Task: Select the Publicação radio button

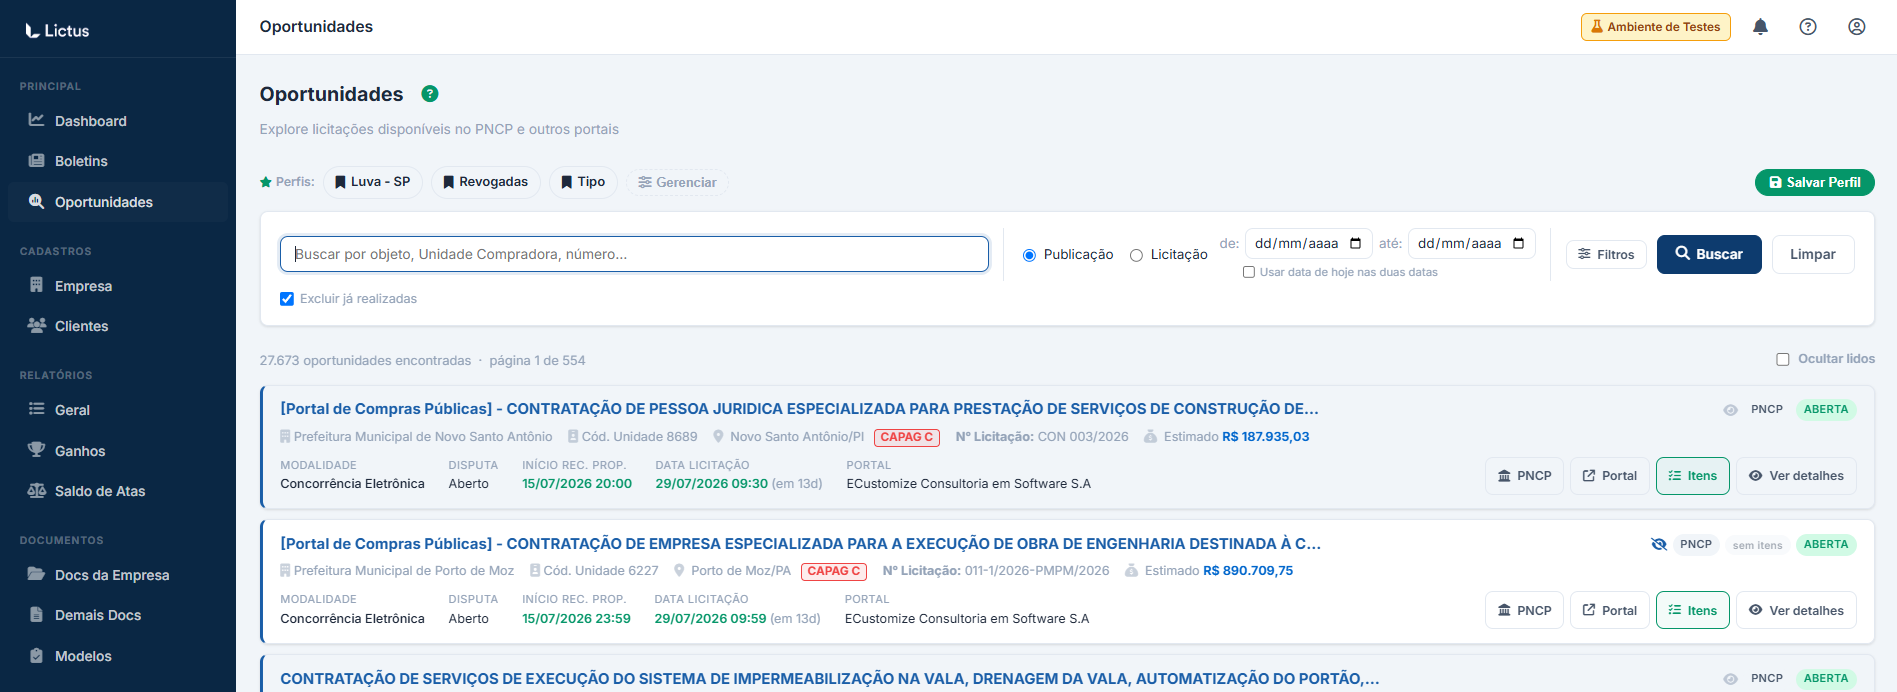Action: pos(1029,255)
